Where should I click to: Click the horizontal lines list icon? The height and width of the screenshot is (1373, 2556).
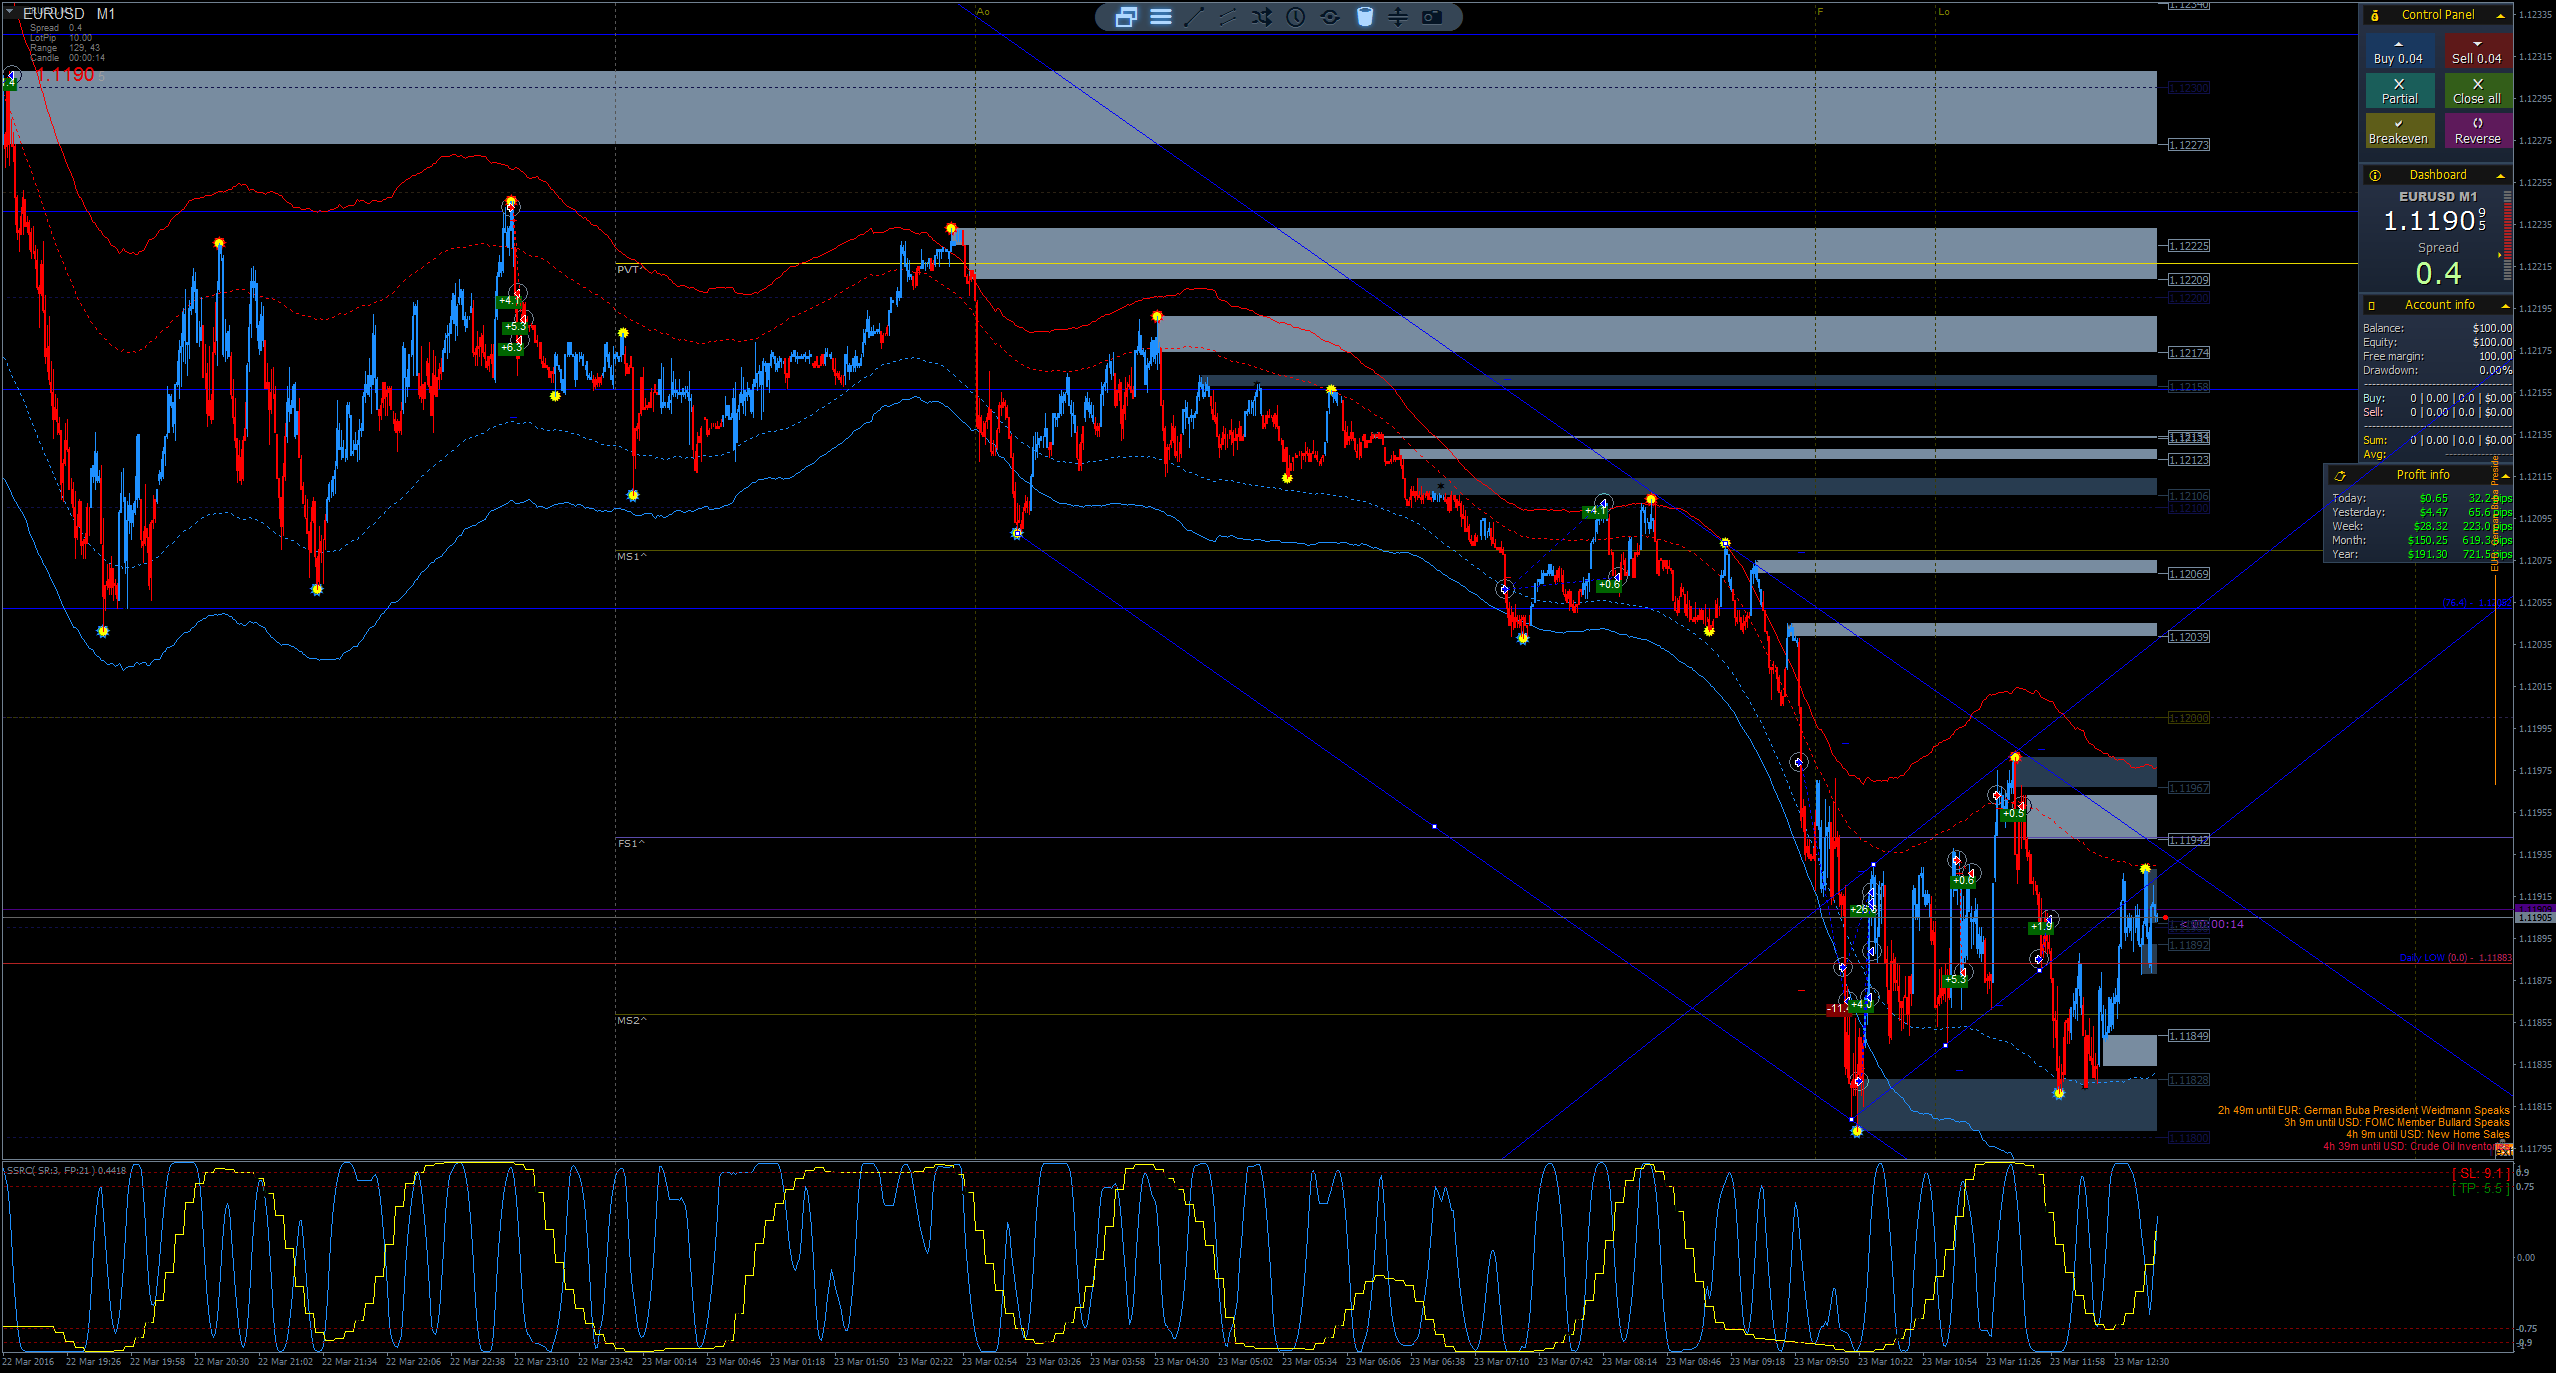1160,16
